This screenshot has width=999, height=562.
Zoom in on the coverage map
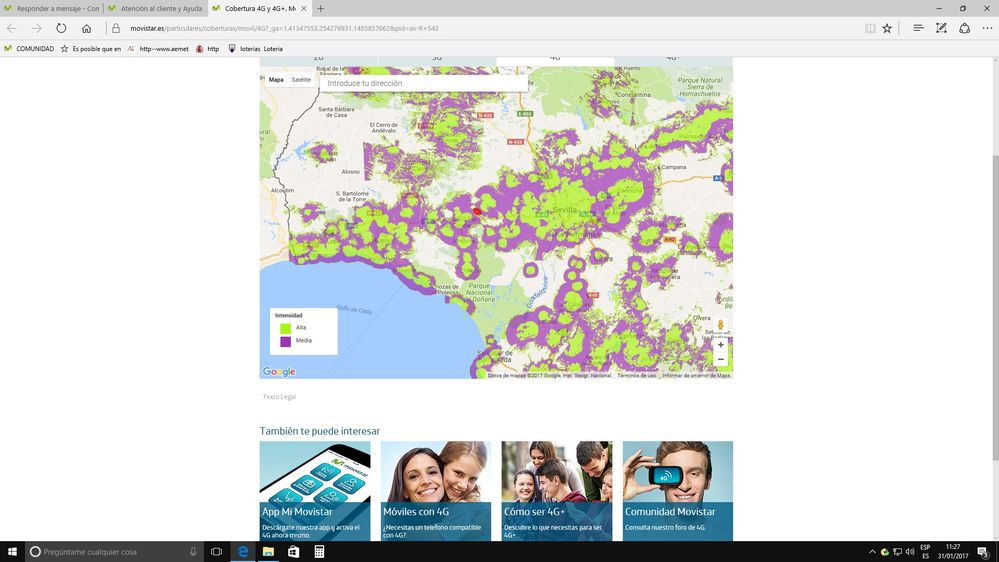tap(720, 345)
